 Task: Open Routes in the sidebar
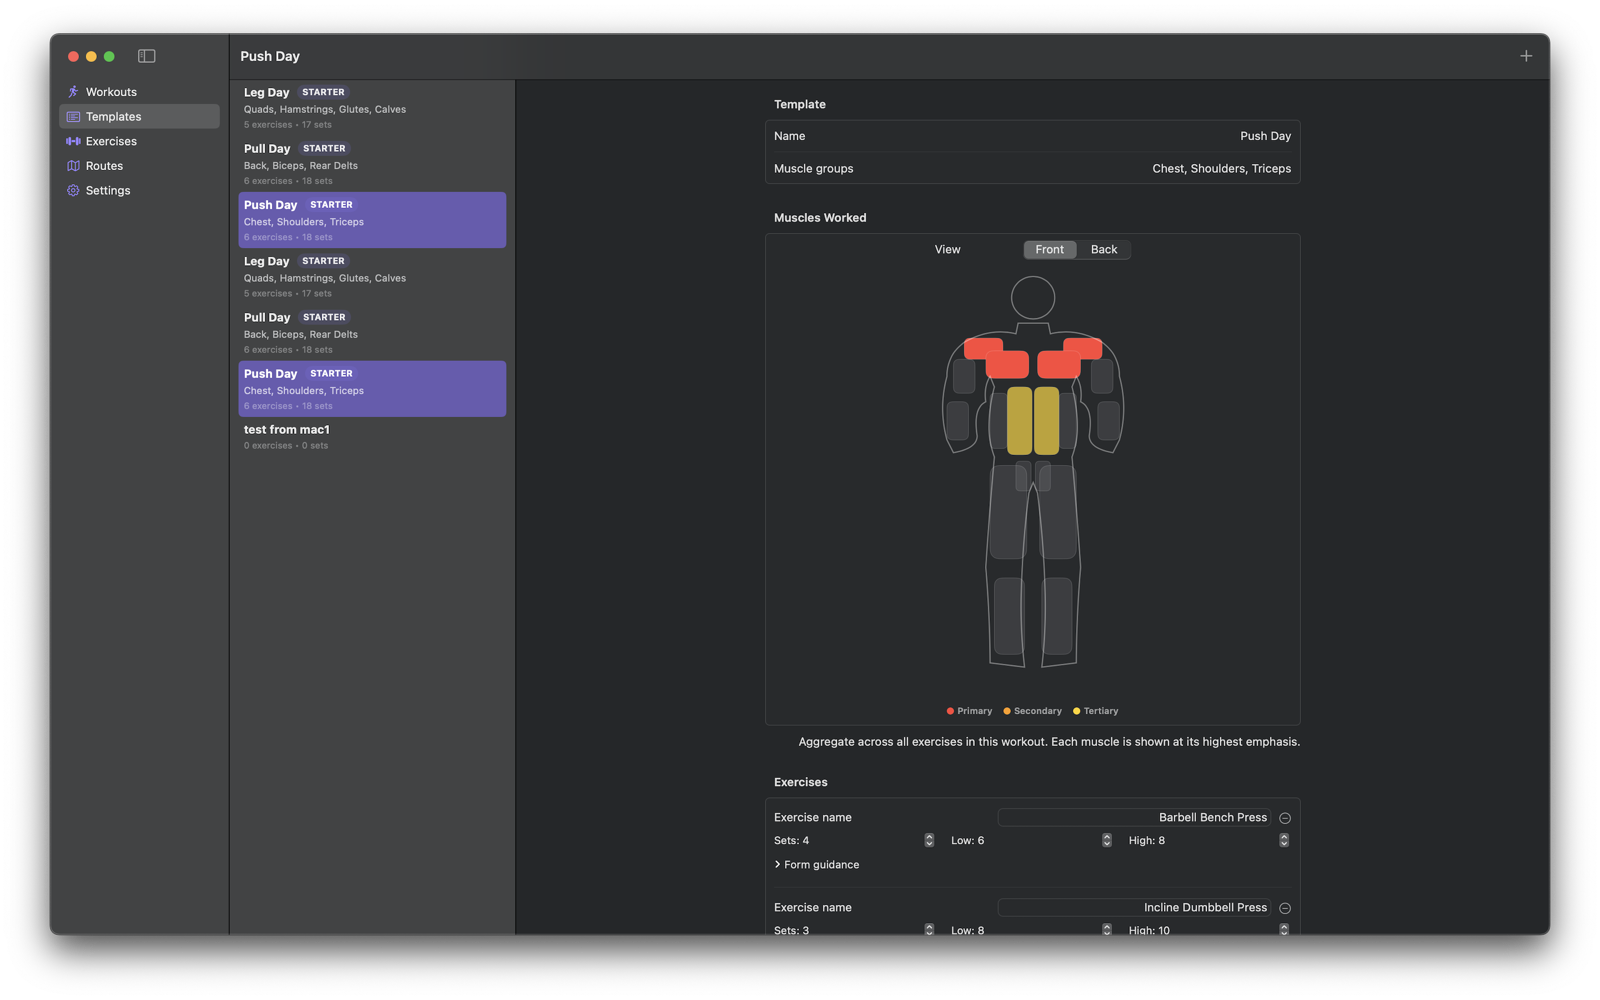139,166
